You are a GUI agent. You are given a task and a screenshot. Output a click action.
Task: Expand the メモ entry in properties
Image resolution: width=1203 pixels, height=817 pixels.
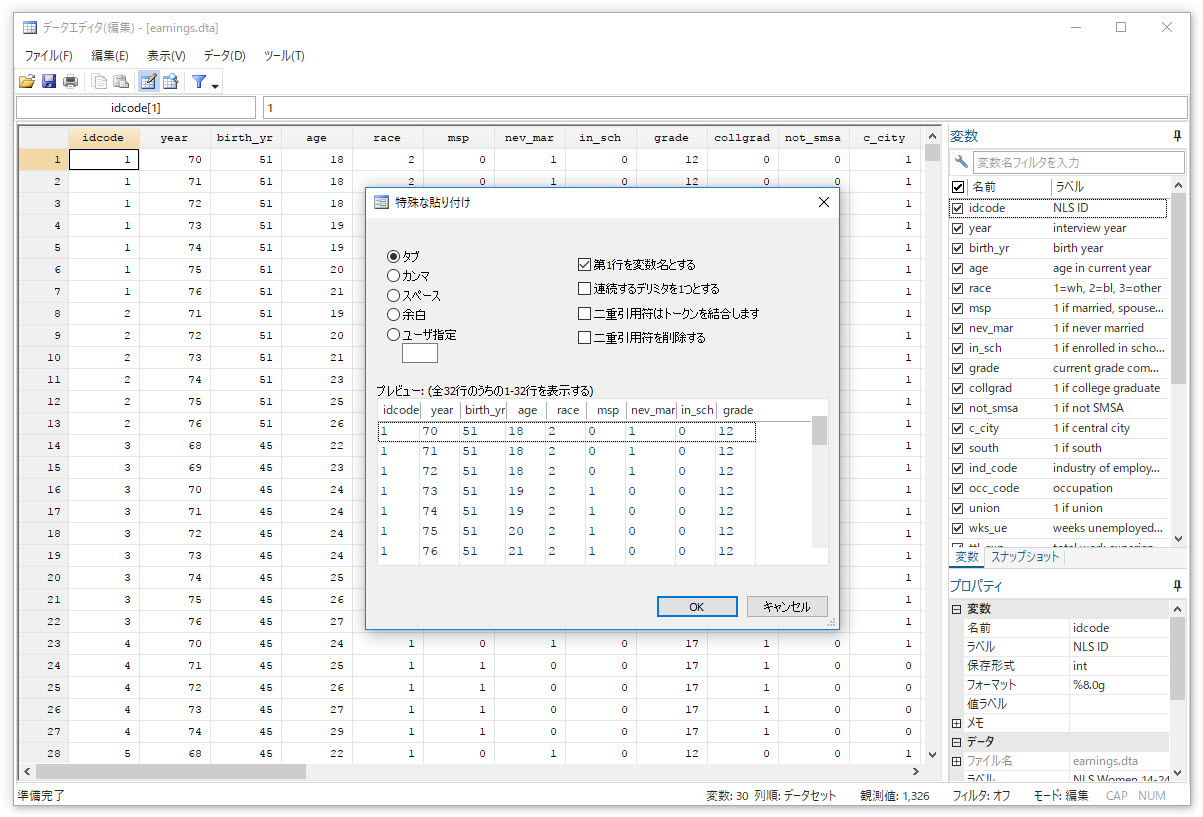click(x=955, y=722)
